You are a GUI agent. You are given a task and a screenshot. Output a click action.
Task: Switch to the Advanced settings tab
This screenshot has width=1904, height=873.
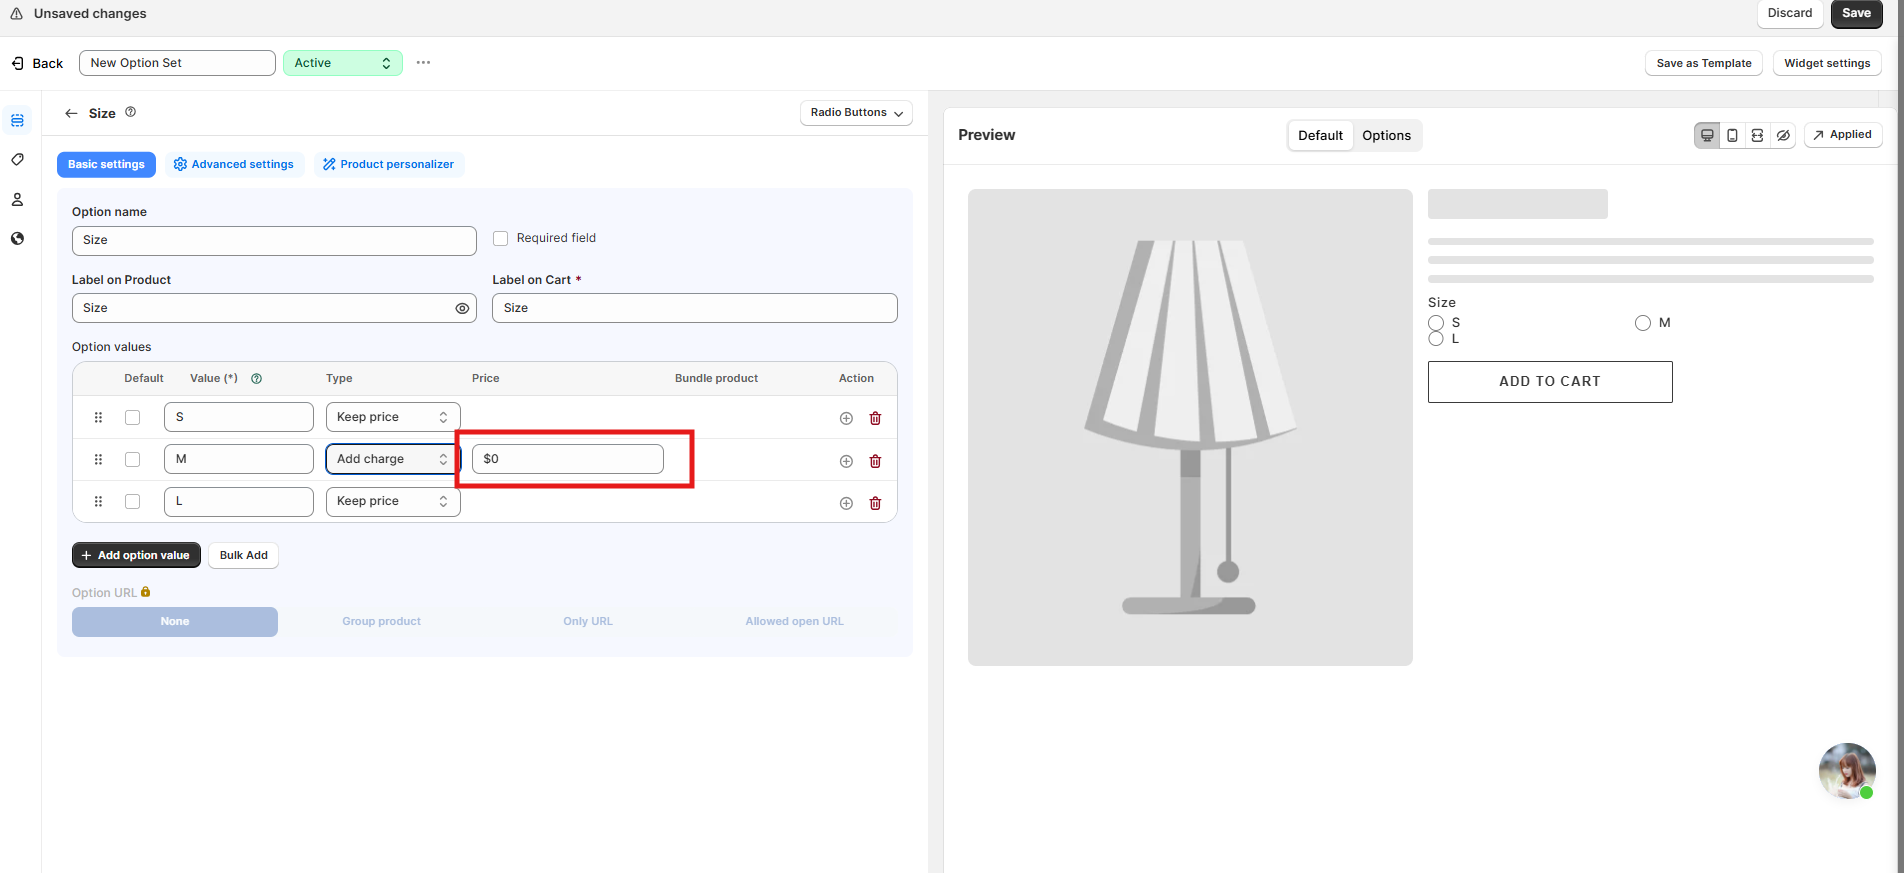click(x=234, y=164)
